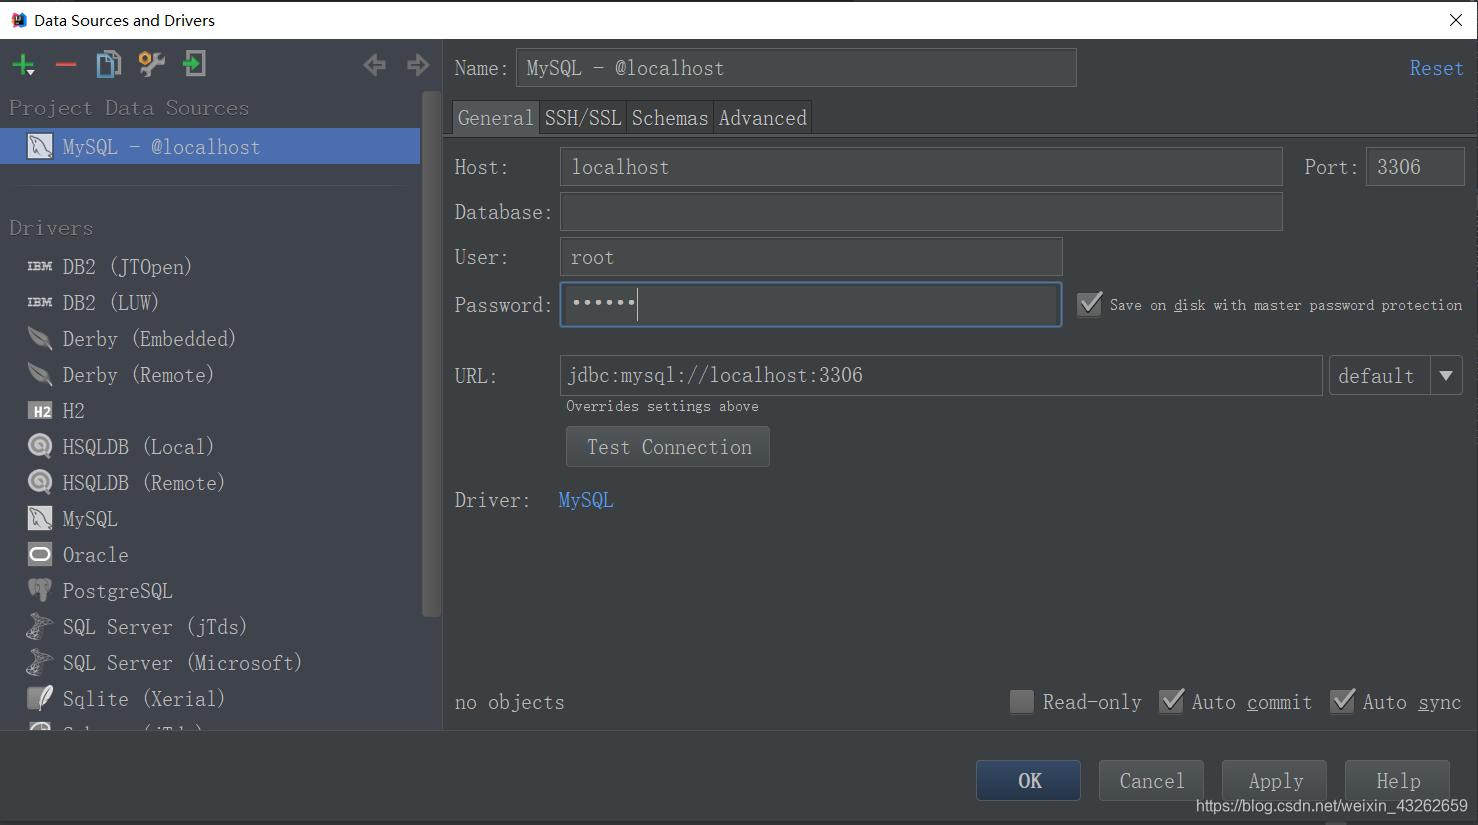This screenshot has width=1478, height=825.
Task: Select Derby (Remote) driver
Action: pos(138,374)
